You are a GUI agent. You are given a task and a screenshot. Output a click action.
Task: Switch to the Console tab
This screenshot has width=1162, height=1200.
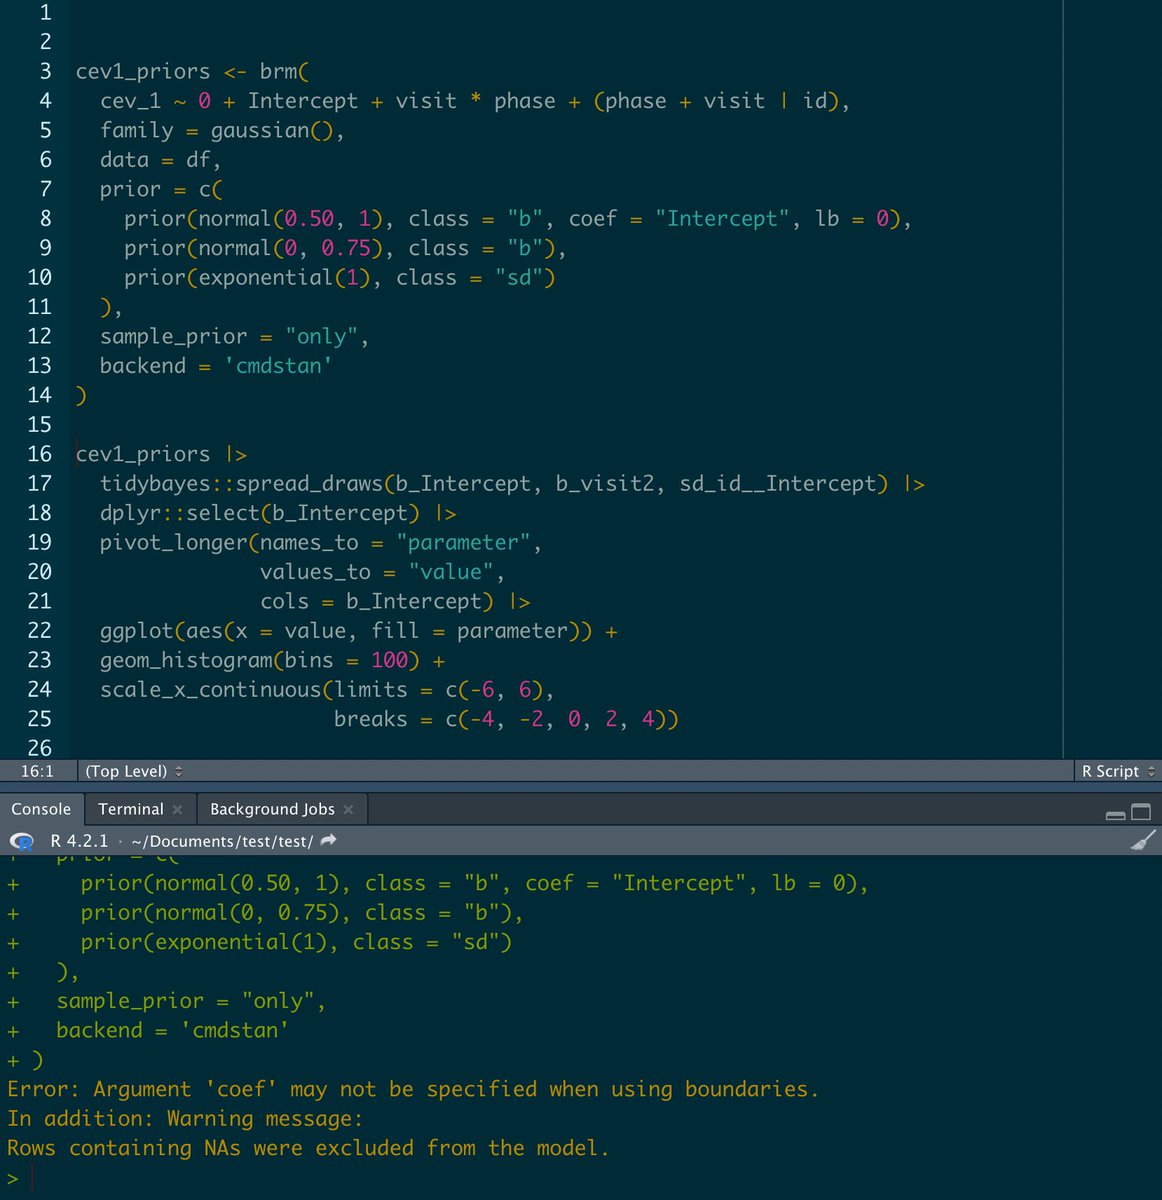pyautogui.click(x=41, y=809)
